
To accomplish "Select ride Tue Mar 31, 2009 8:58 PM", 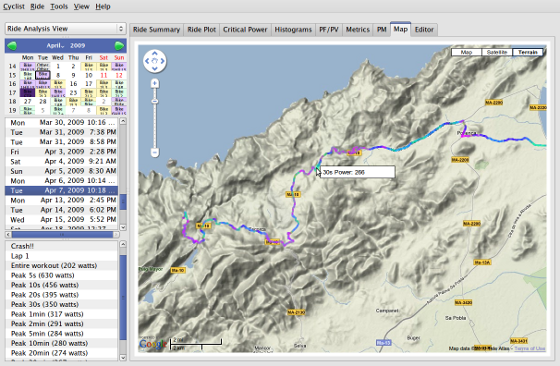I will coord(61,142).
